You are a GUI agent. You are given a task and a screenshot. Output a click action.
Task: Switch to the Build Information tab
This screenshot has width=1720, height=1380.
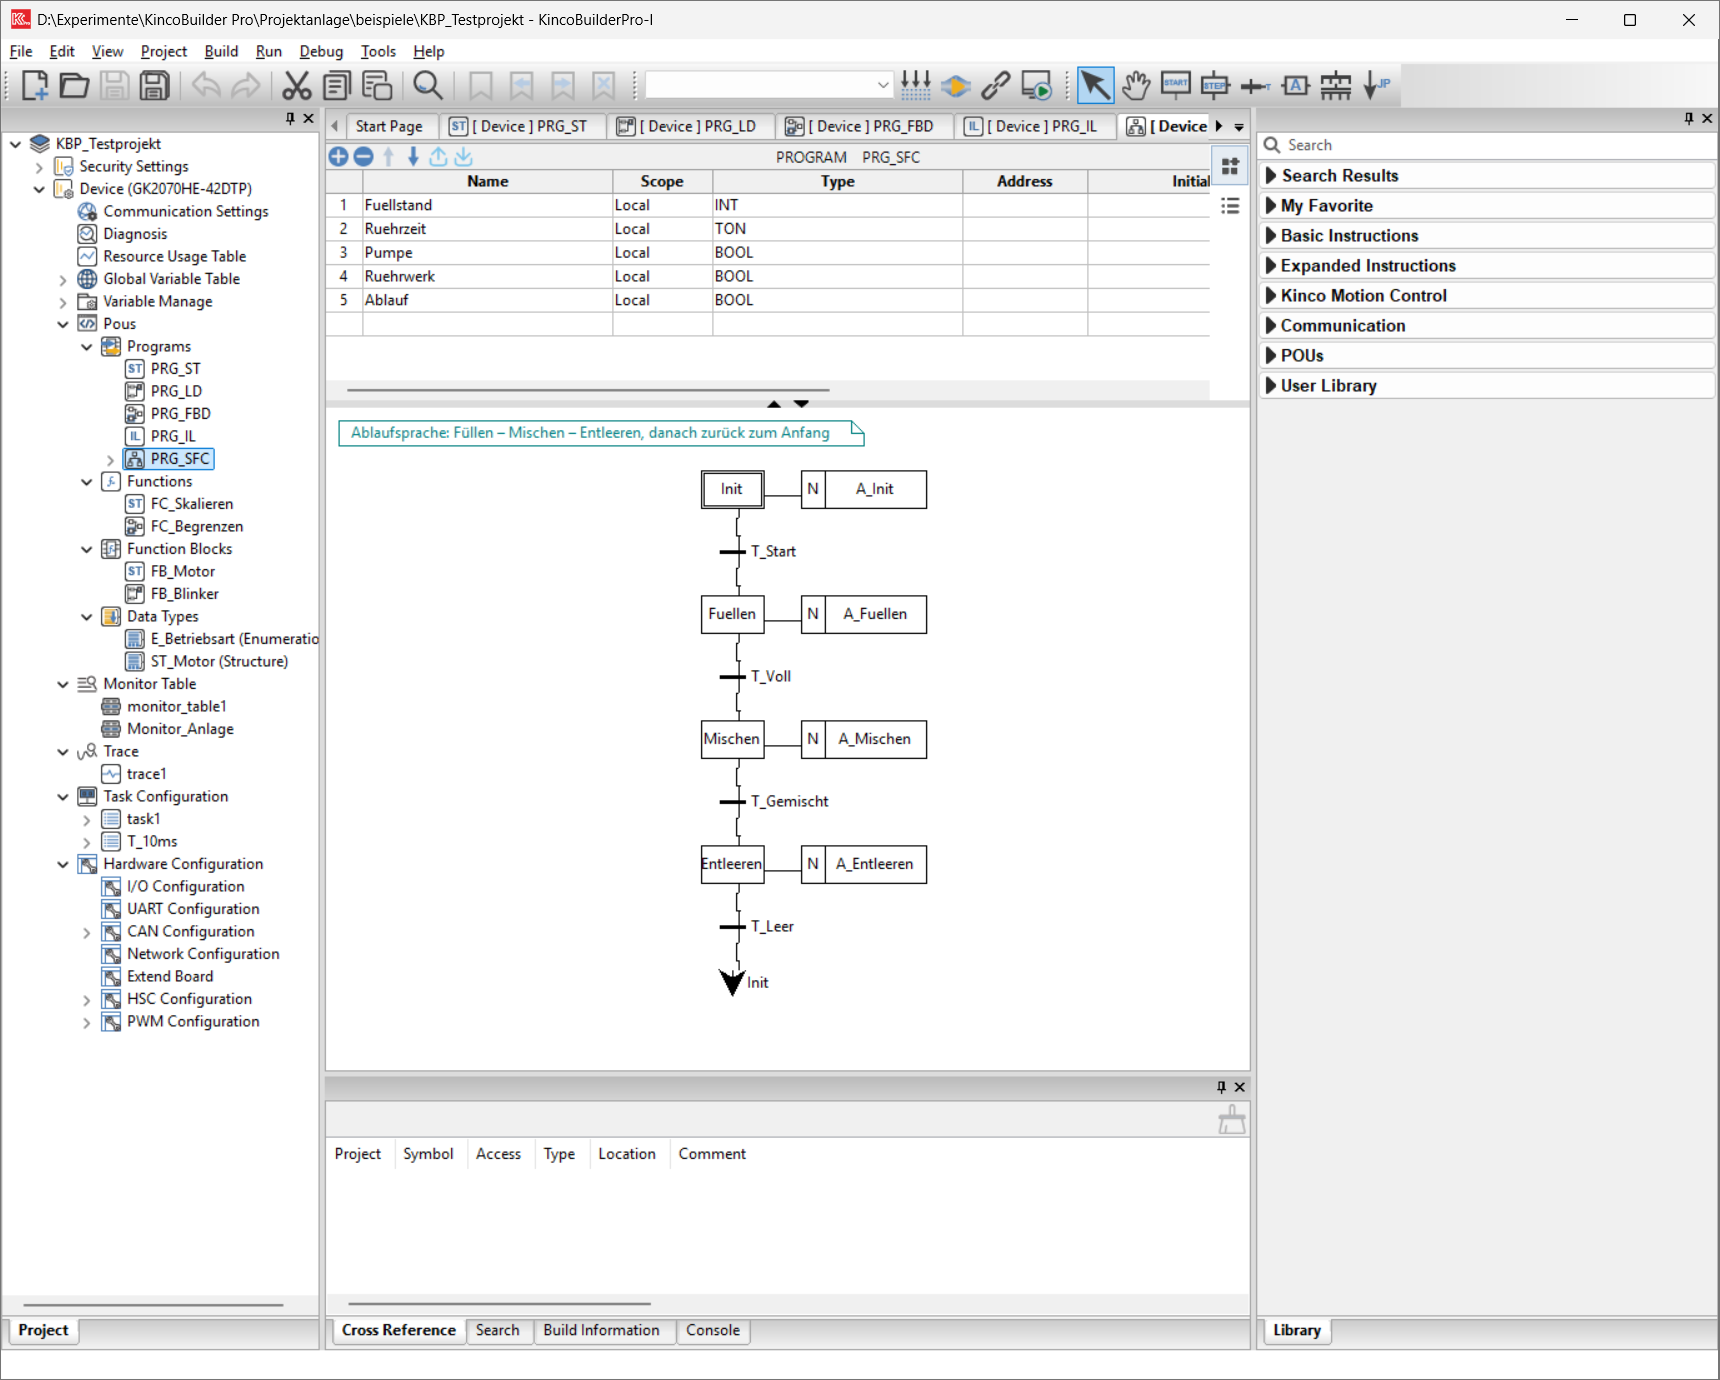pyautogui.click(x=601, y=1330)
